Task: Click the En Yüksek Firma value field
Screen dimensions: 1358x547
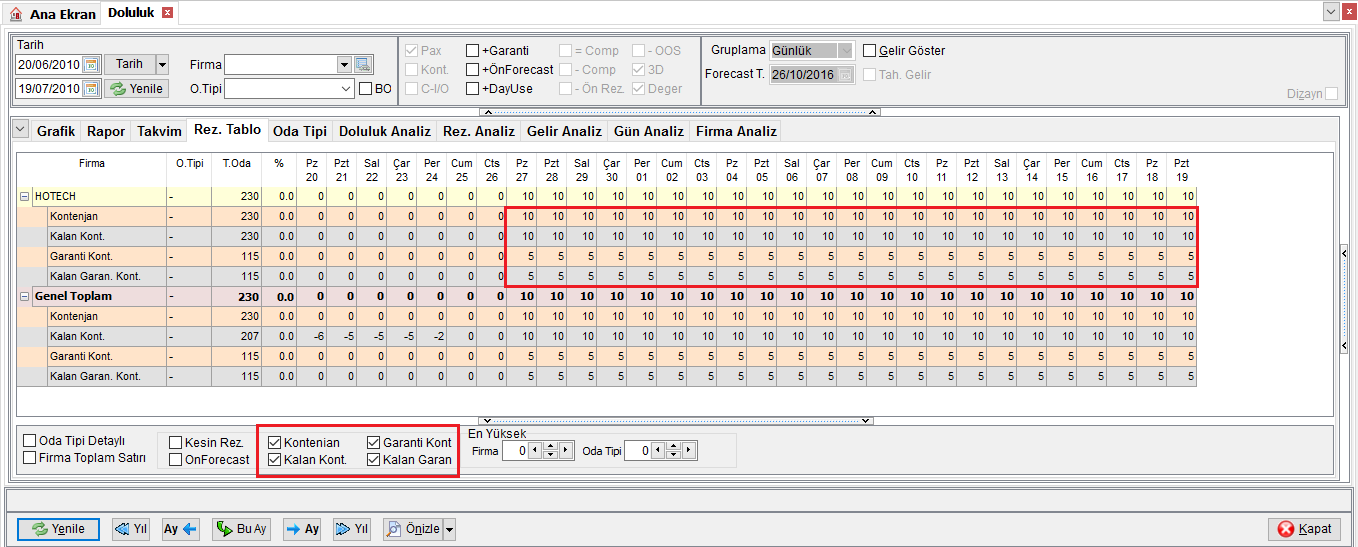Action: tap(515, 451)
